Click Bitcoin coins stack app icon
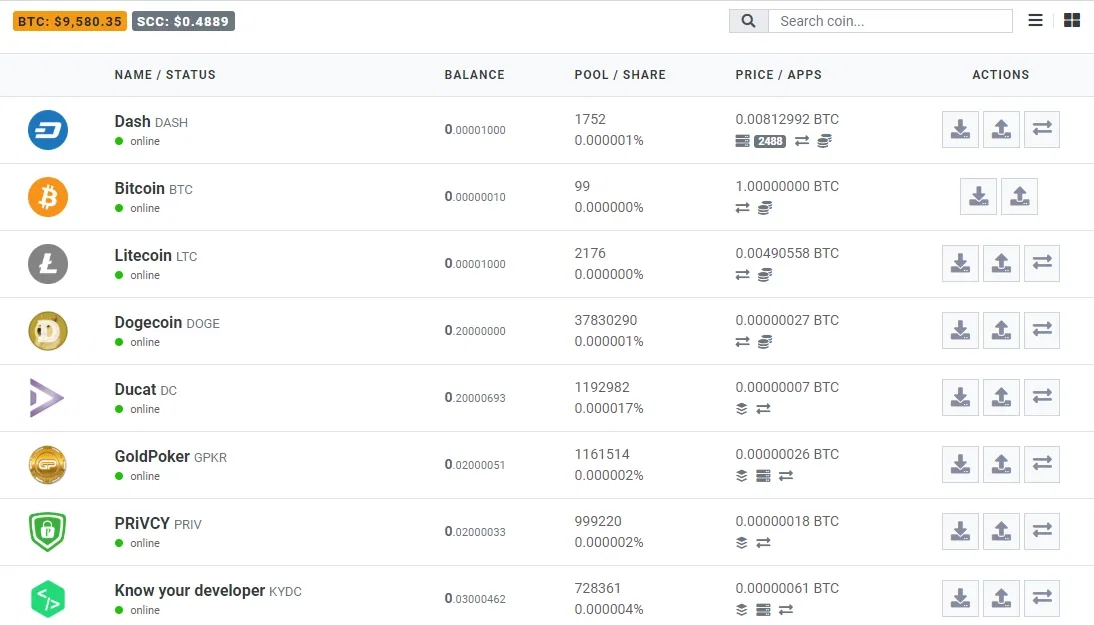This screenshot has height=625, width=1094. click(x=765, y=208)
